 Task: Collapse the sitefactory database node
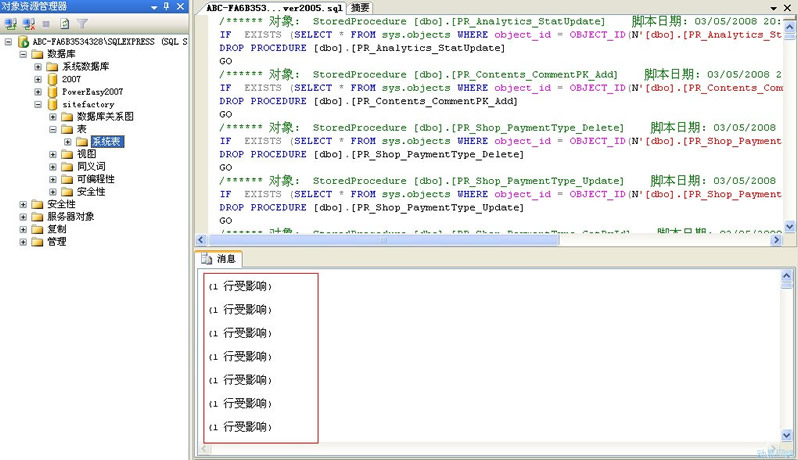point(38,104)
